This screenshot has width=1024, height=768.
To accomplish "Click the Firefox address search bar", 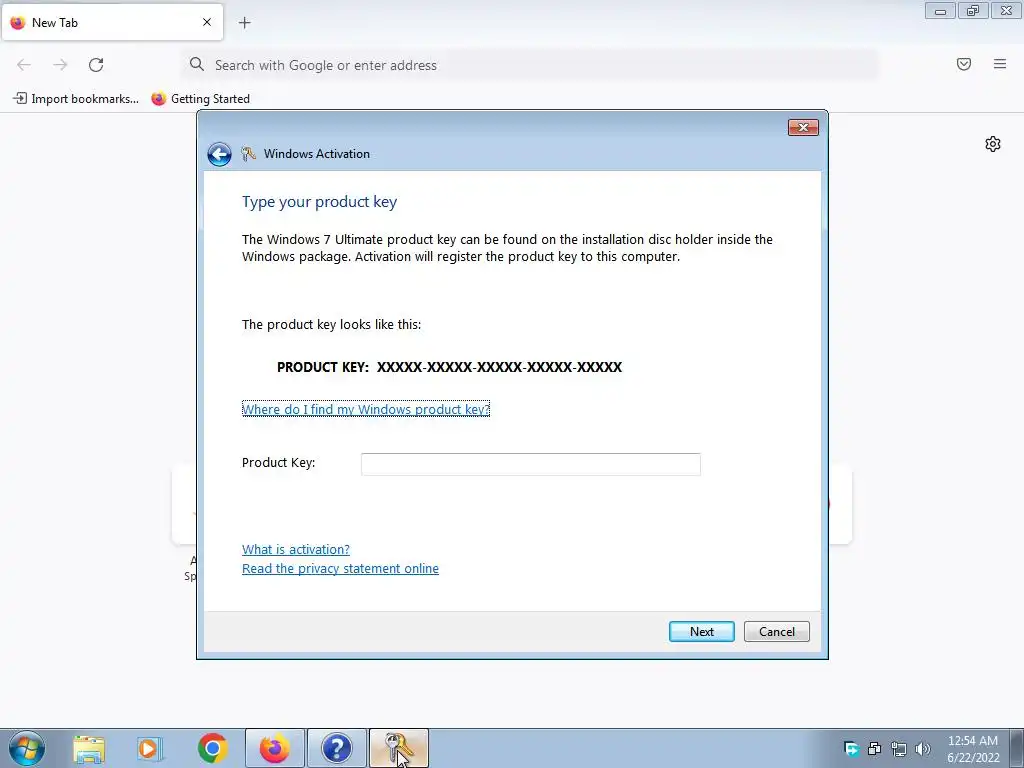I will coord(530,65).
